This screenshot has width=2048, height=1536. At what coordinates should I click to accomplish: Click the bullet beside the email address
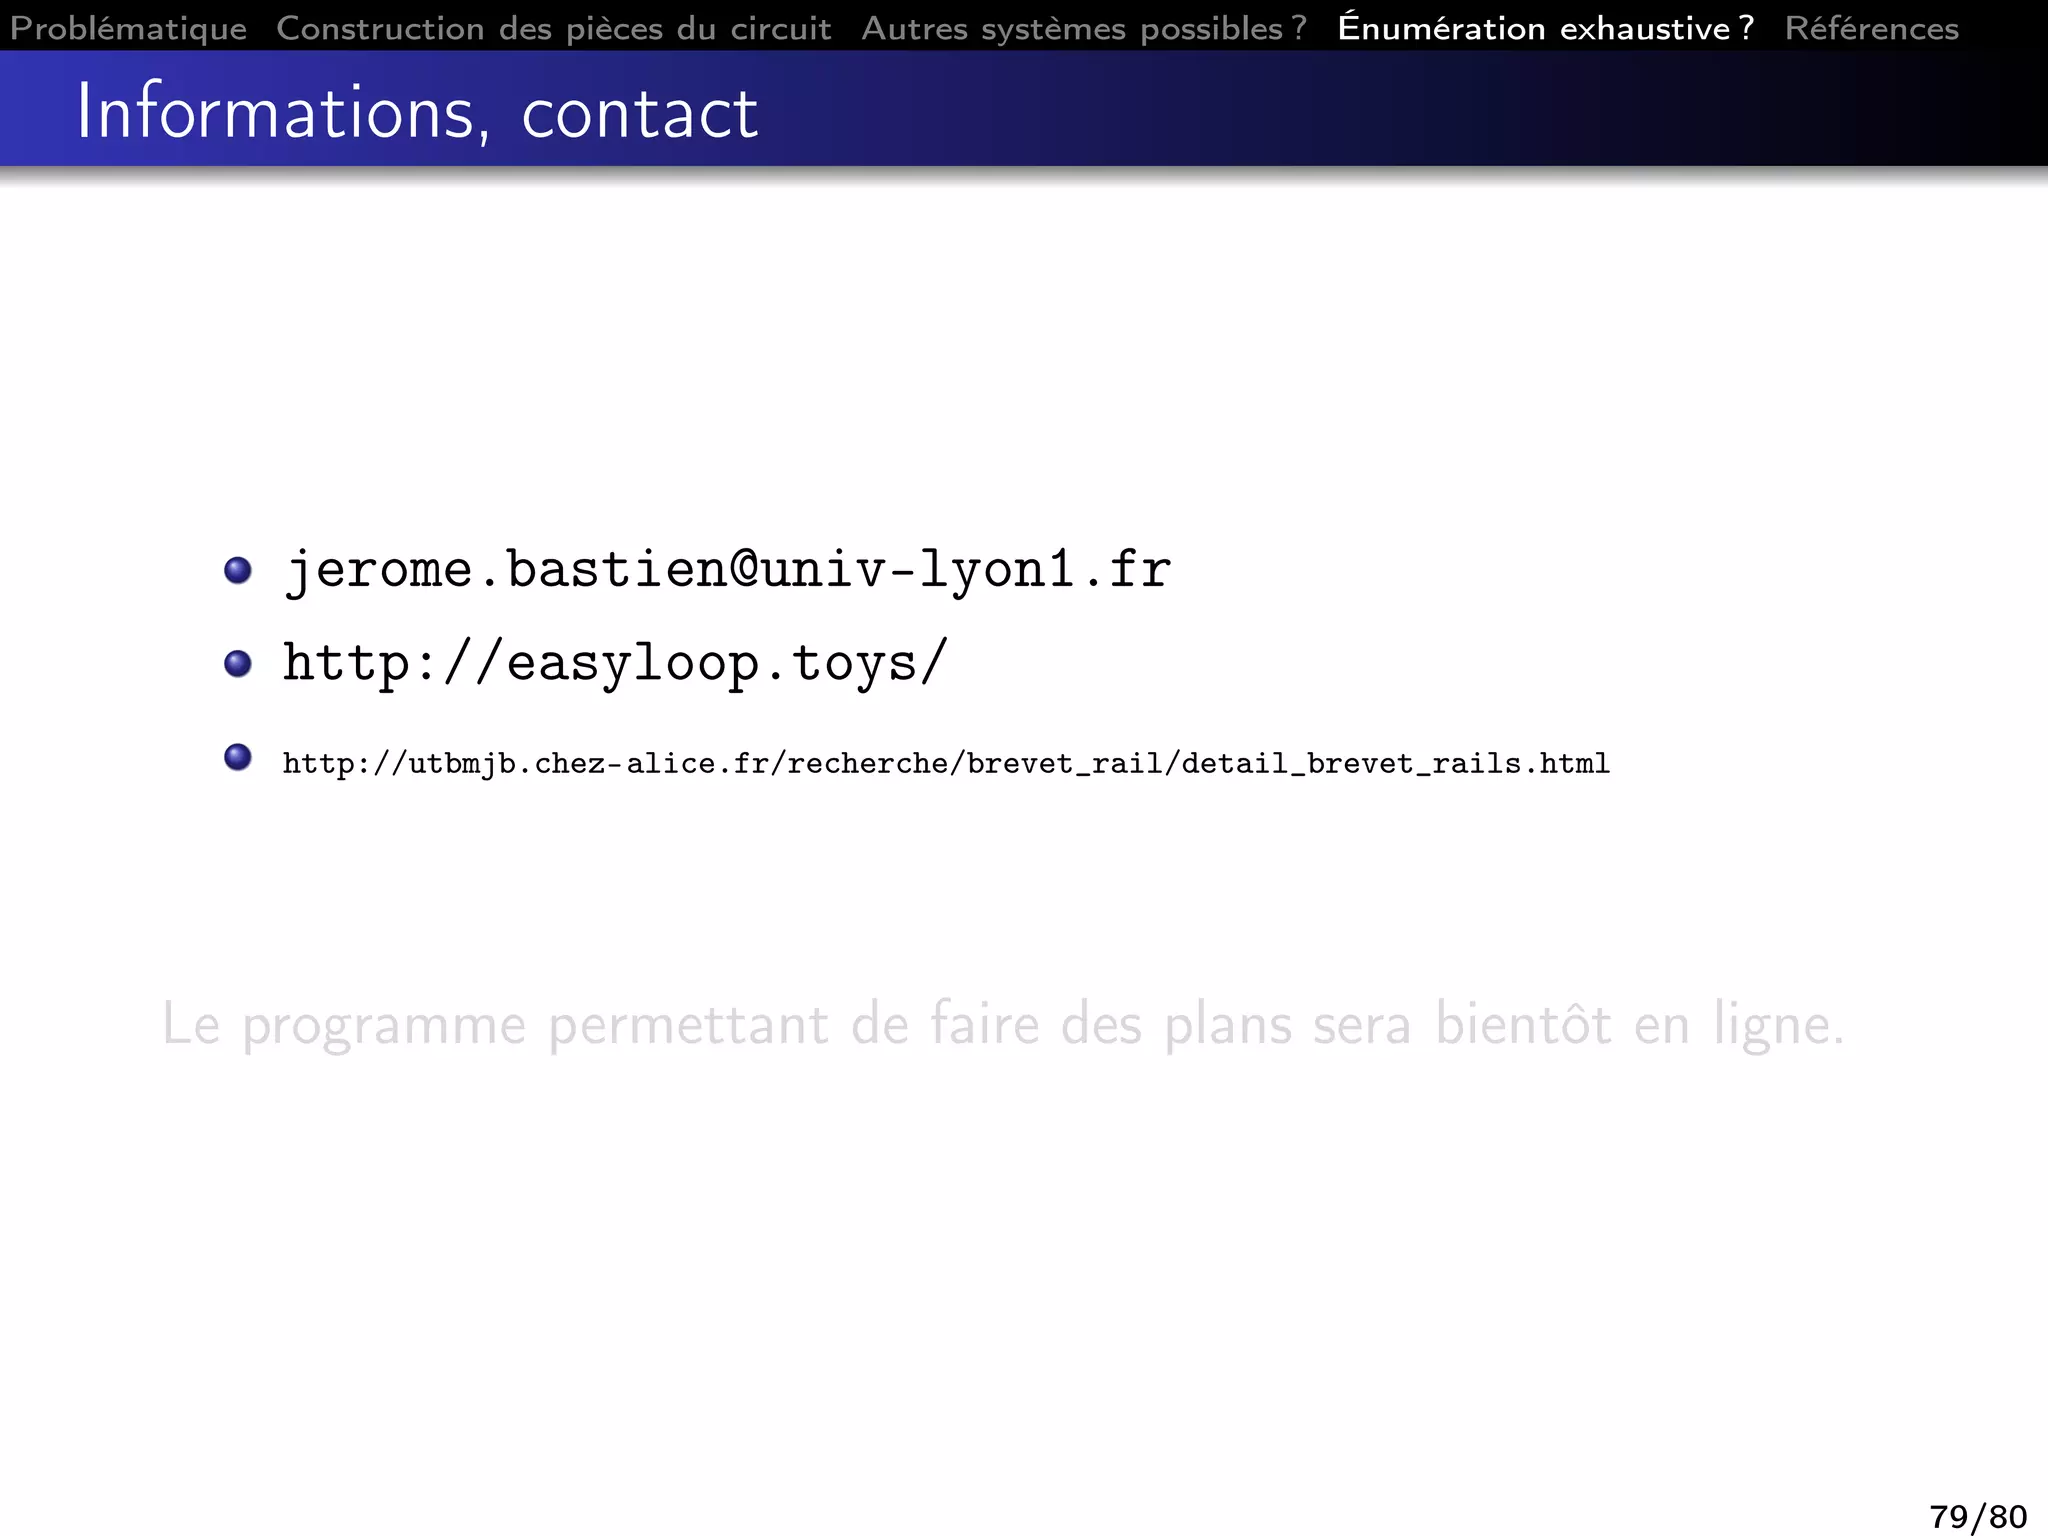point(238,570)
